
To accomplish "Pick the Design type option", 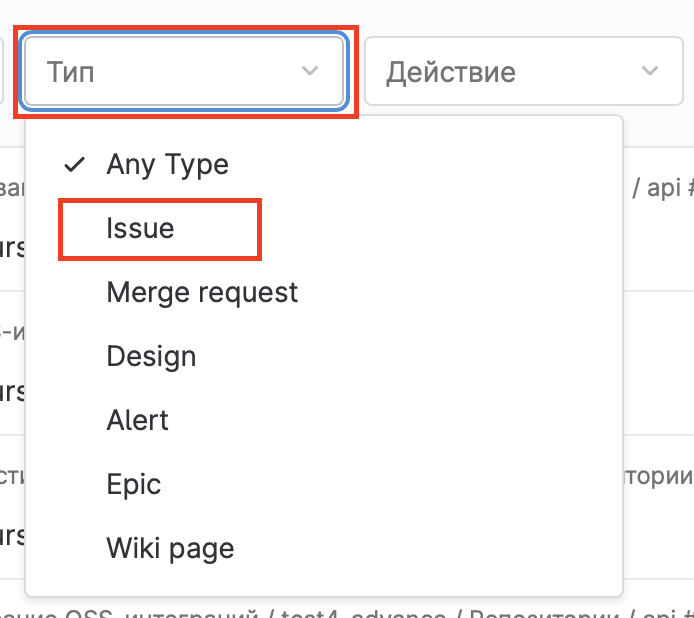I will click(x=151, y=357).
